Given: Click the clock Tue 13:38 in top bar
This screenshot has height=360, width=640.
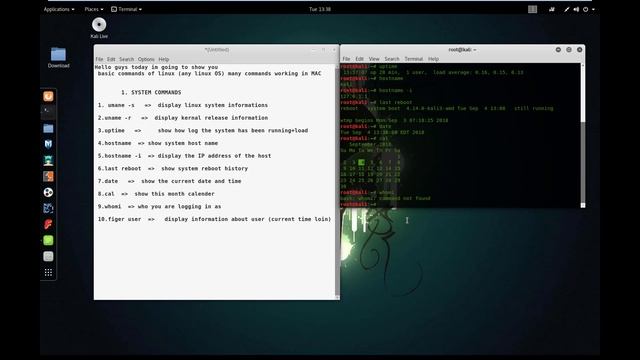Looking at the screenshot, I should click(x=320, y=9).
